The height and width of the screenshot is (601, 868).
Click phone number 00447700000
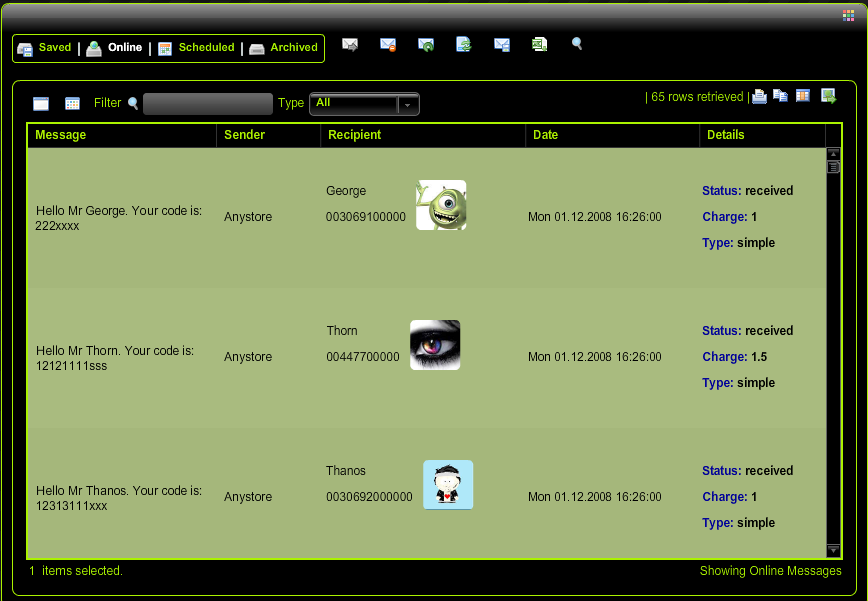pos(363,357)
